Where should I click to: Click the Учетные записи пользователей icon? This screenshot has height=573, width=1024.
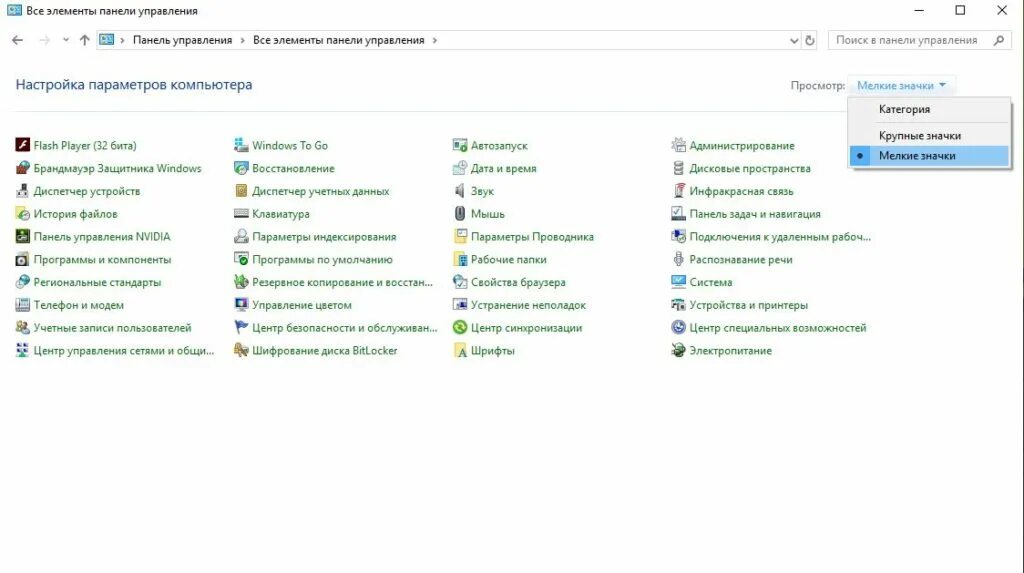22,328
